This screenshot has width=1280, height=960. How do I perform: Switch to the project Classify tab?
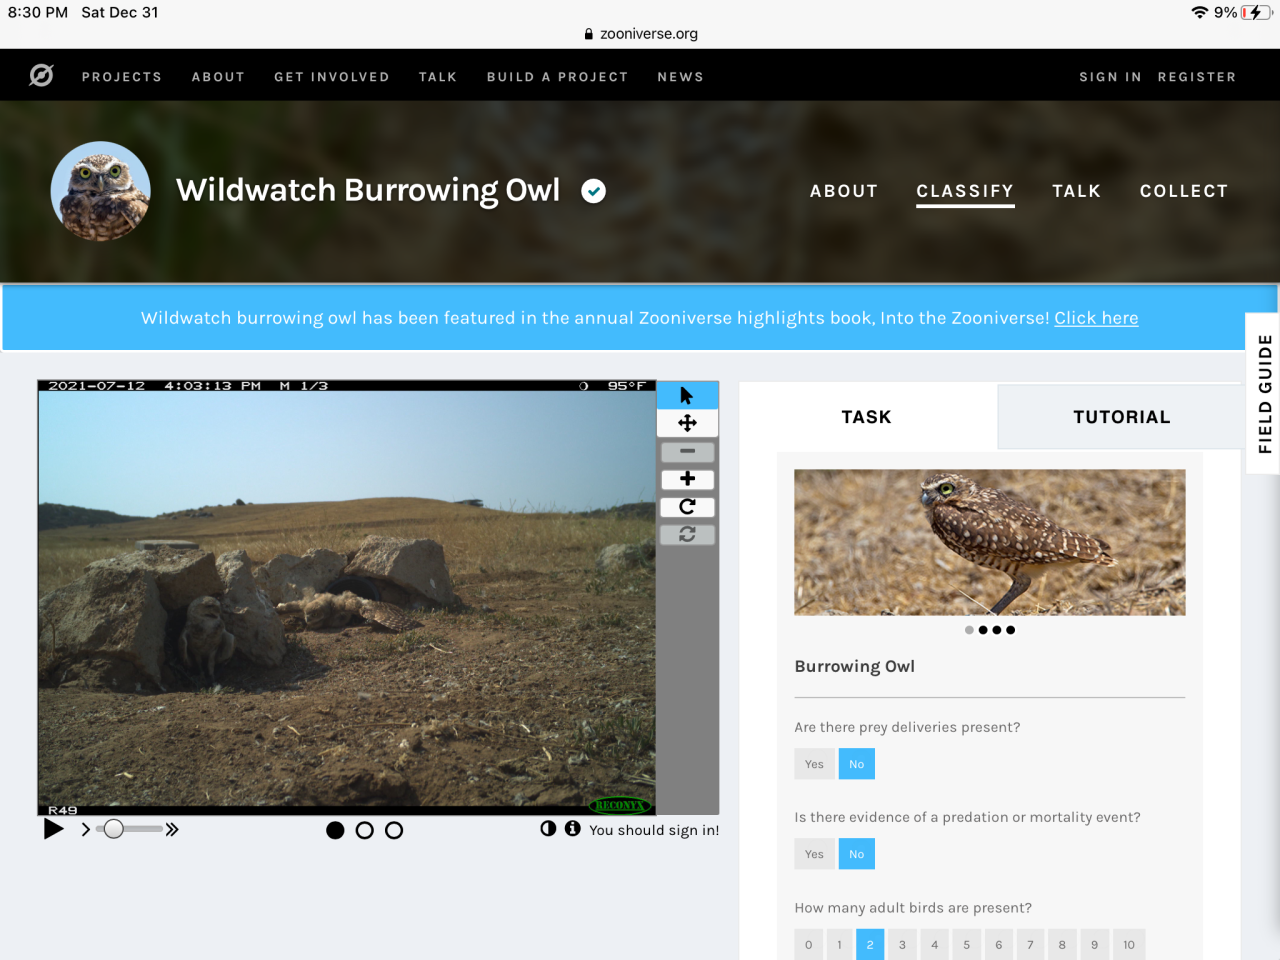[965, 191]
